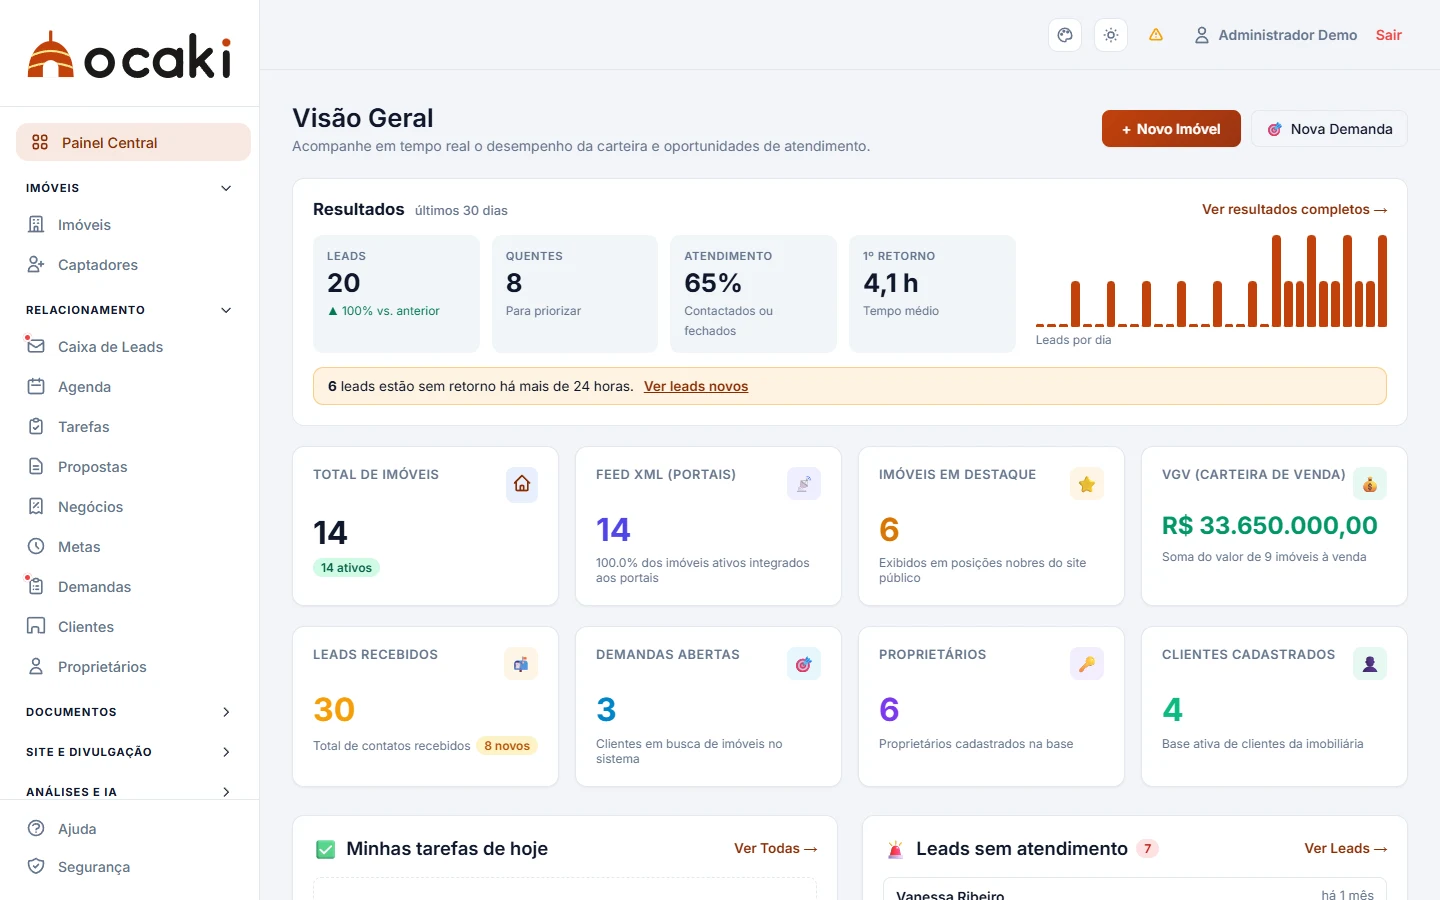Click the 8 novos badge

(507, 746)
